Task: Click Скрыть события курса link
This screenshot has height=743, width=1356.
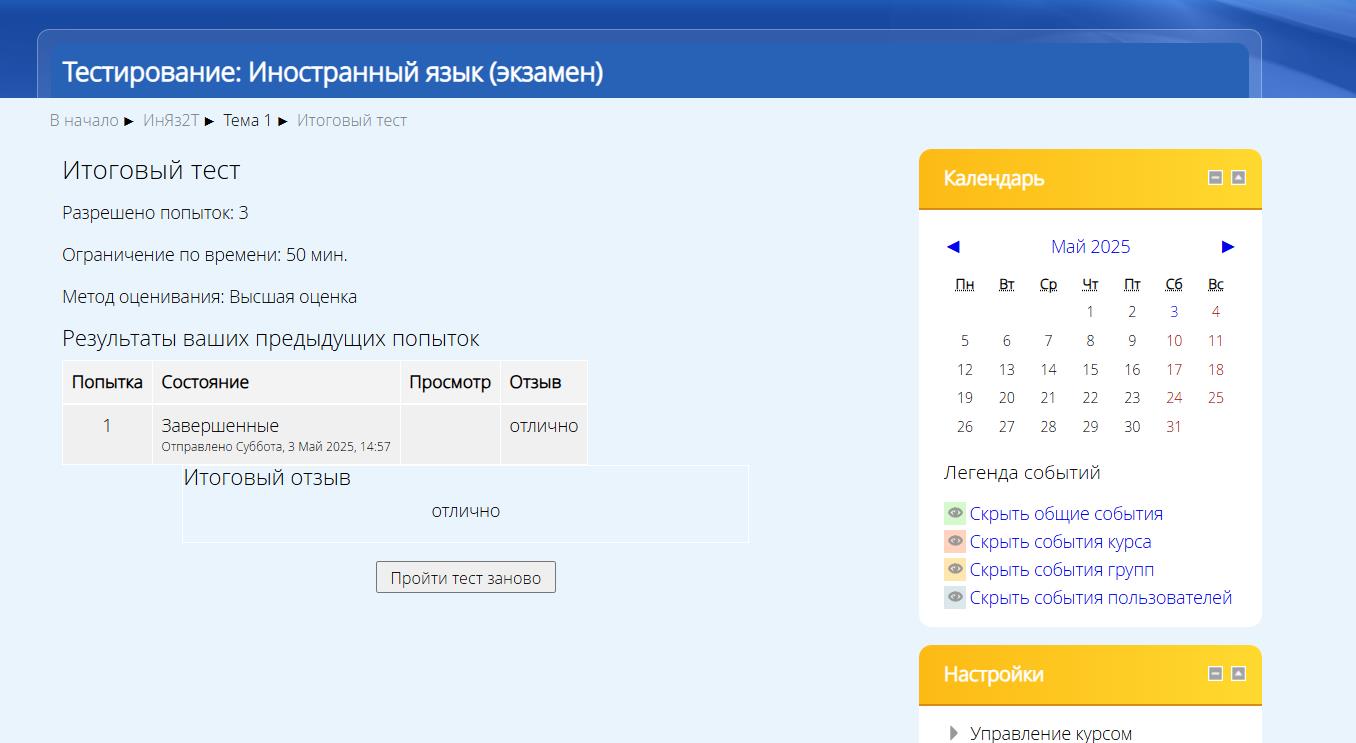Action: coord(1060,542)
